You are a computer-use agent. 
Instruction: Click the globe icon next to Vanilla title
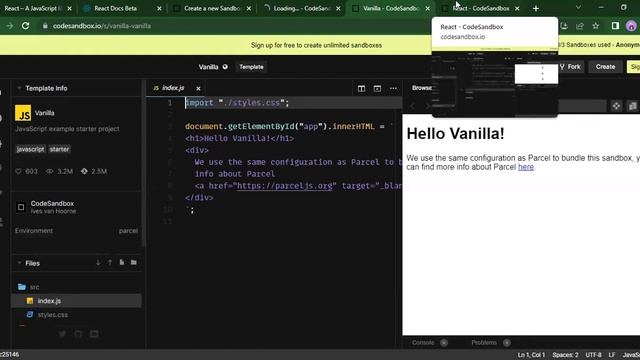click(225, 67)
